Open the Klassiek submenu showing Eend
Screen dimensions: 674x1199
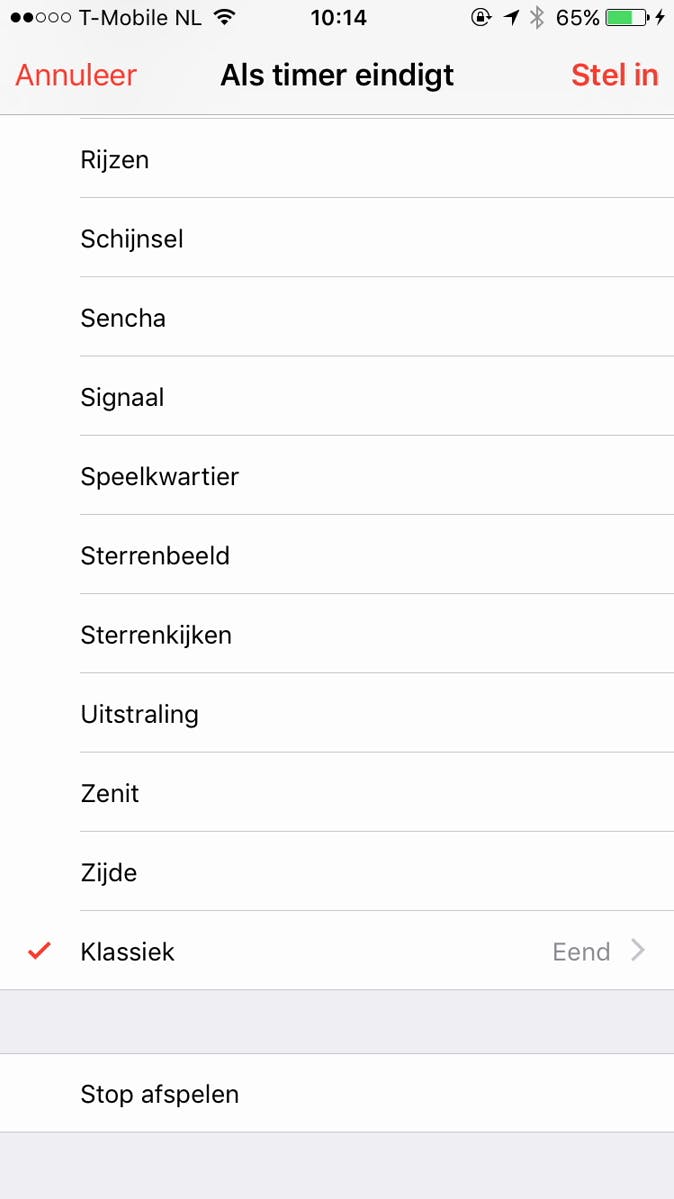pos(581,951)
